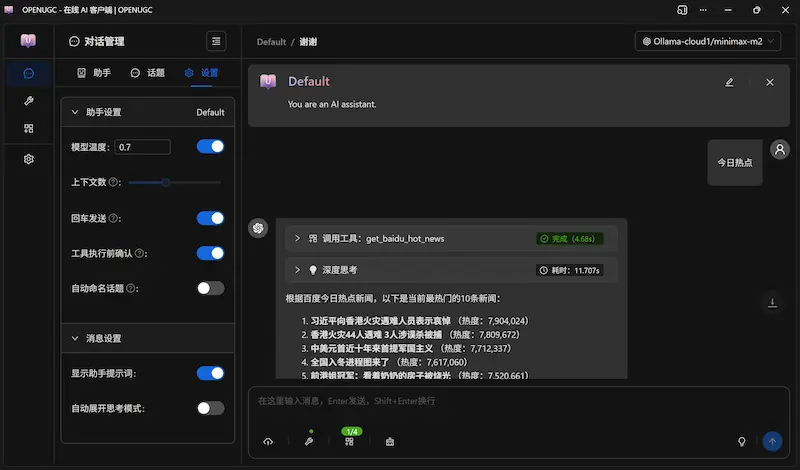Click the toolbox icon in input toolbar
Image resolution: width=800 pixels, height=470 pixels.
[x=389, y=441]
